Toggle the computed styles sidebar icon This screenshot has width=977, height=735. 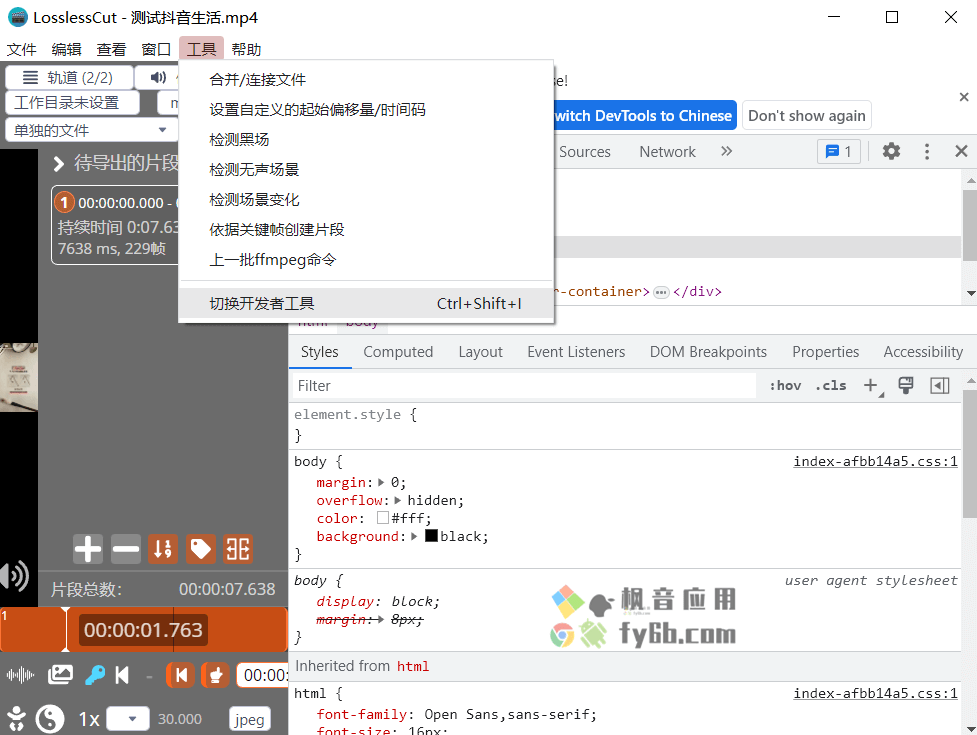(940, 386)
